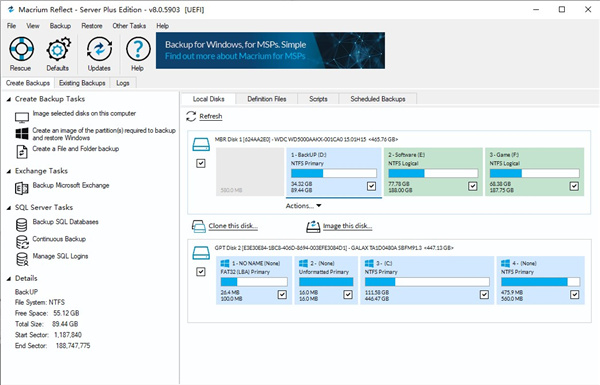Viewport: 600px width, 385px height.
Task: Click Backup Microsoft Exchange link text
Action: tap(71, 185)
